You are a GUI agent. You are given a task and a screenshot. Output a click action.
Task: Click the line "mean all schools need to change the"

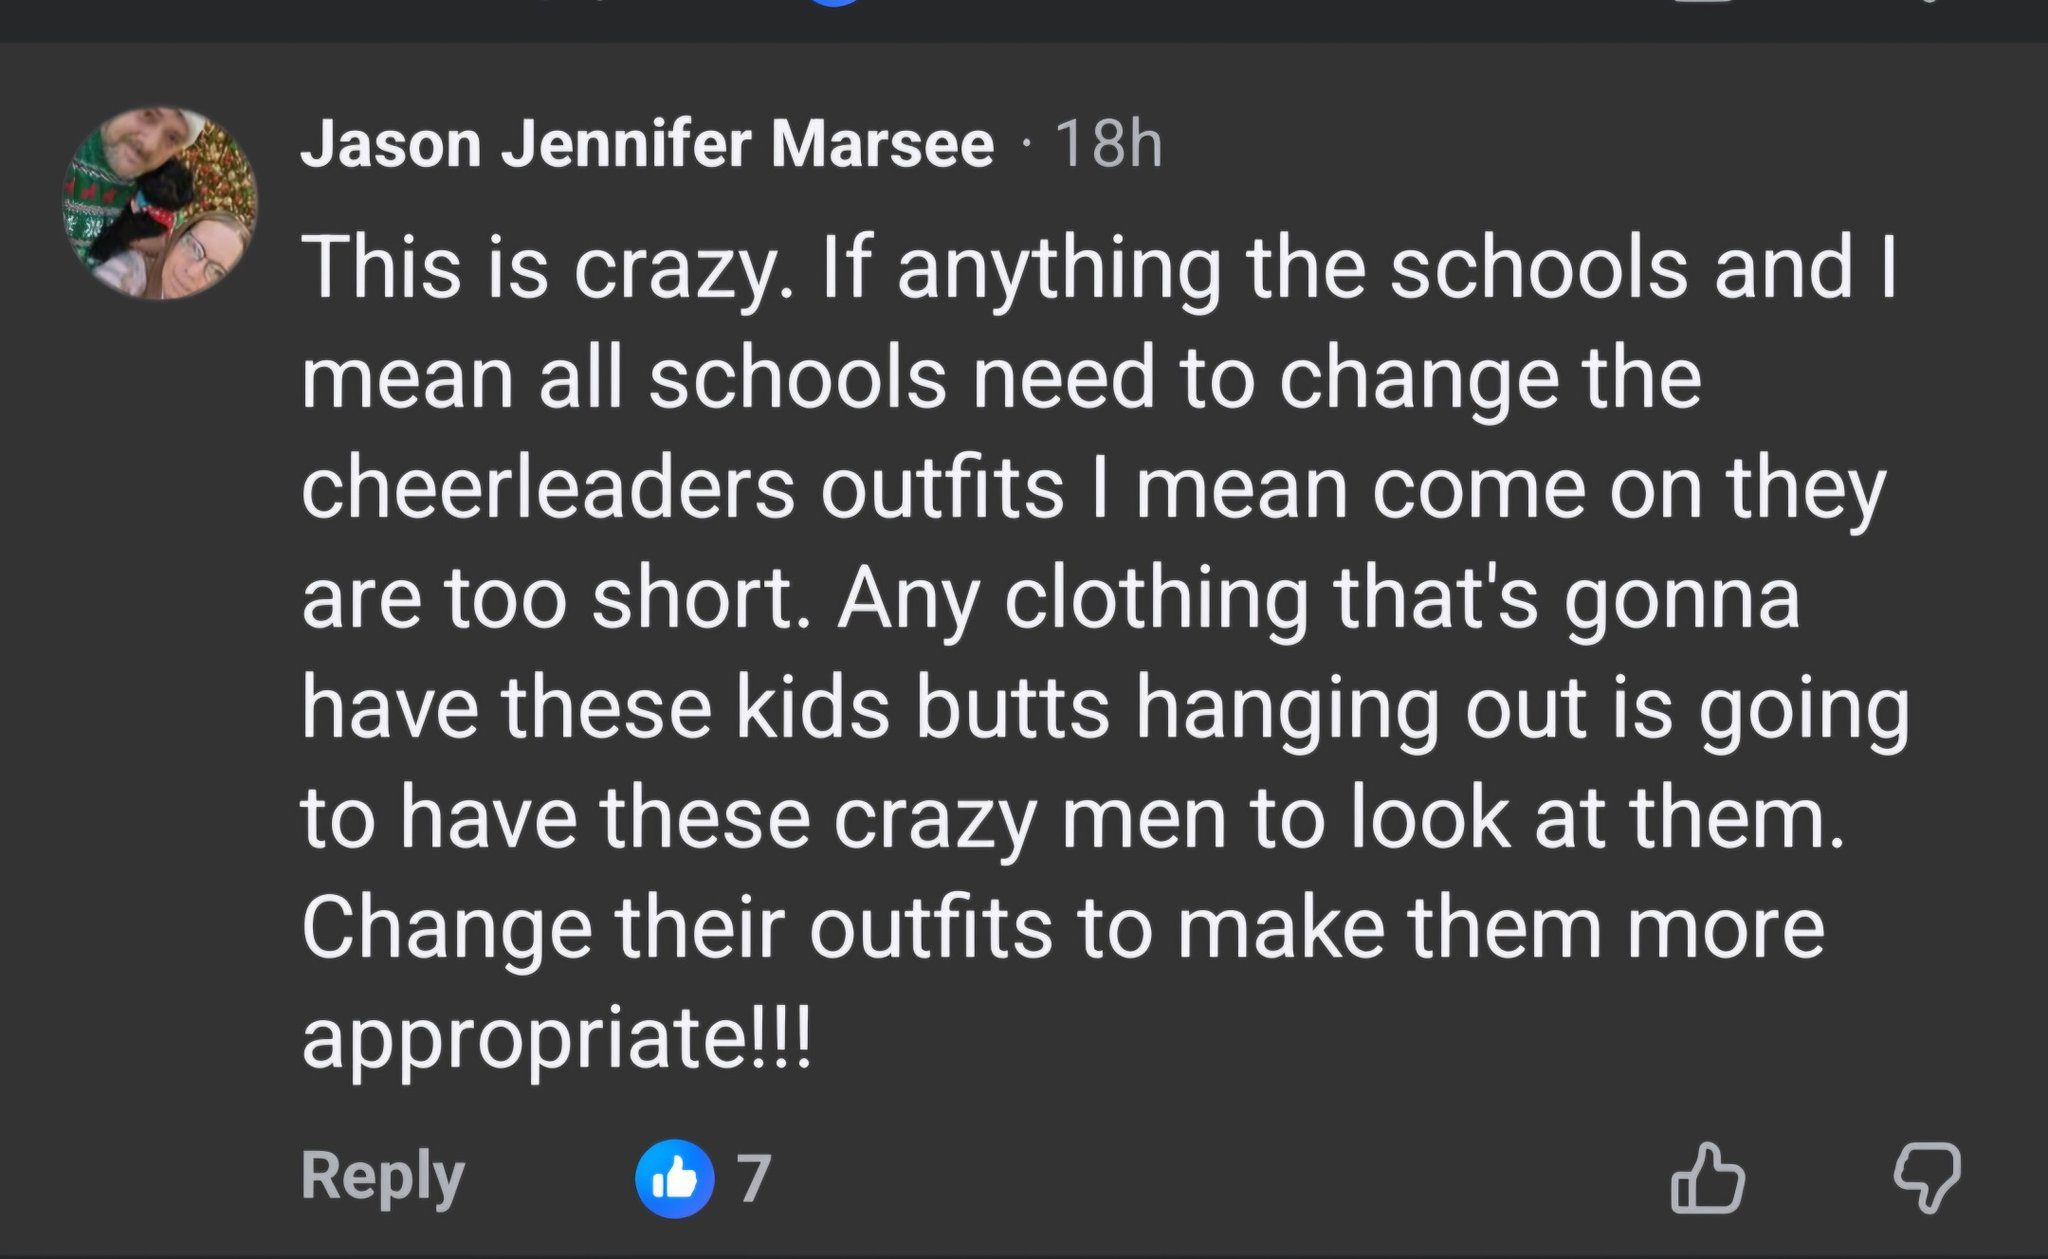tap(1000, 378)
